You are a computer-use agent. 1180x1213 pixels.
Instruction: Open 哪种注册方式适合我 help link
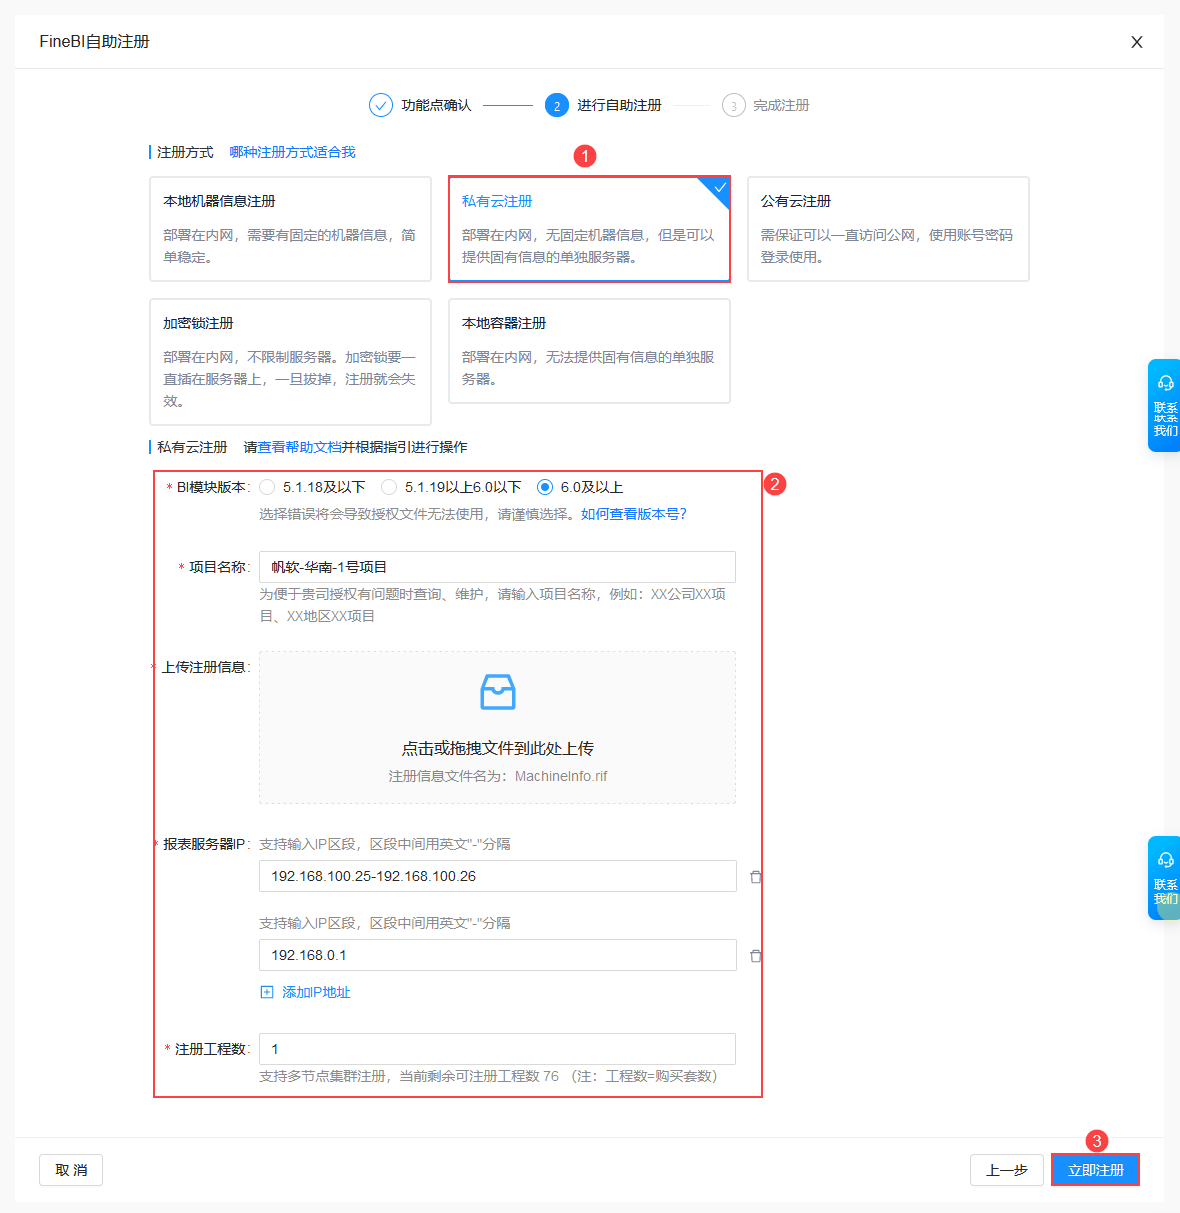pos(292,152)
